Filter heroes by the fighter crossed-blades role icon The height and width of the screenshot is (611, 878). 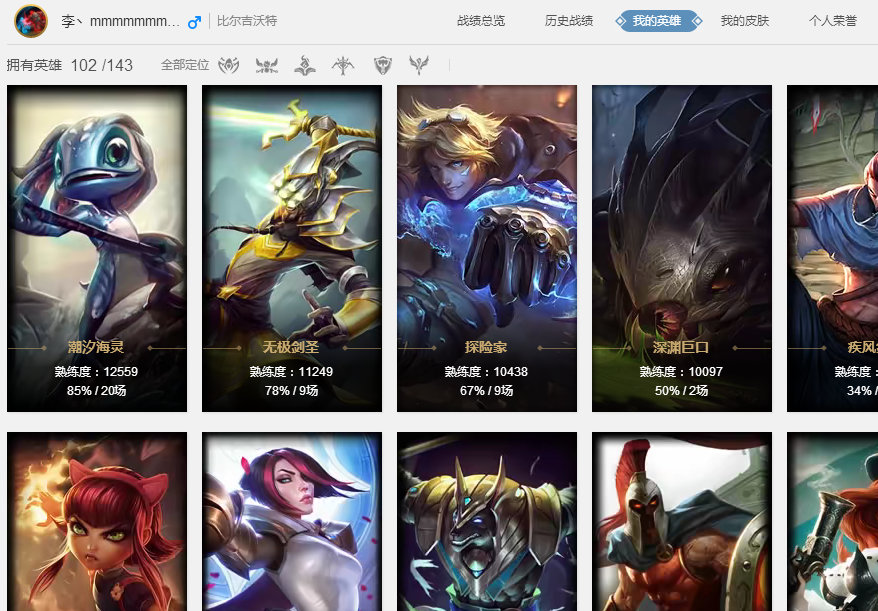tap(267, 66)
